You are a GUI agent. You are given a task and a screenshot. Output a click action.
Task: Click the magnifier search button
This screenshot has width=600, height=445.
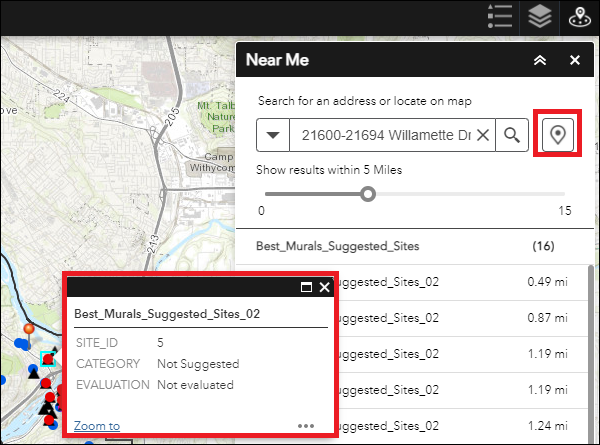click(512, 135)
